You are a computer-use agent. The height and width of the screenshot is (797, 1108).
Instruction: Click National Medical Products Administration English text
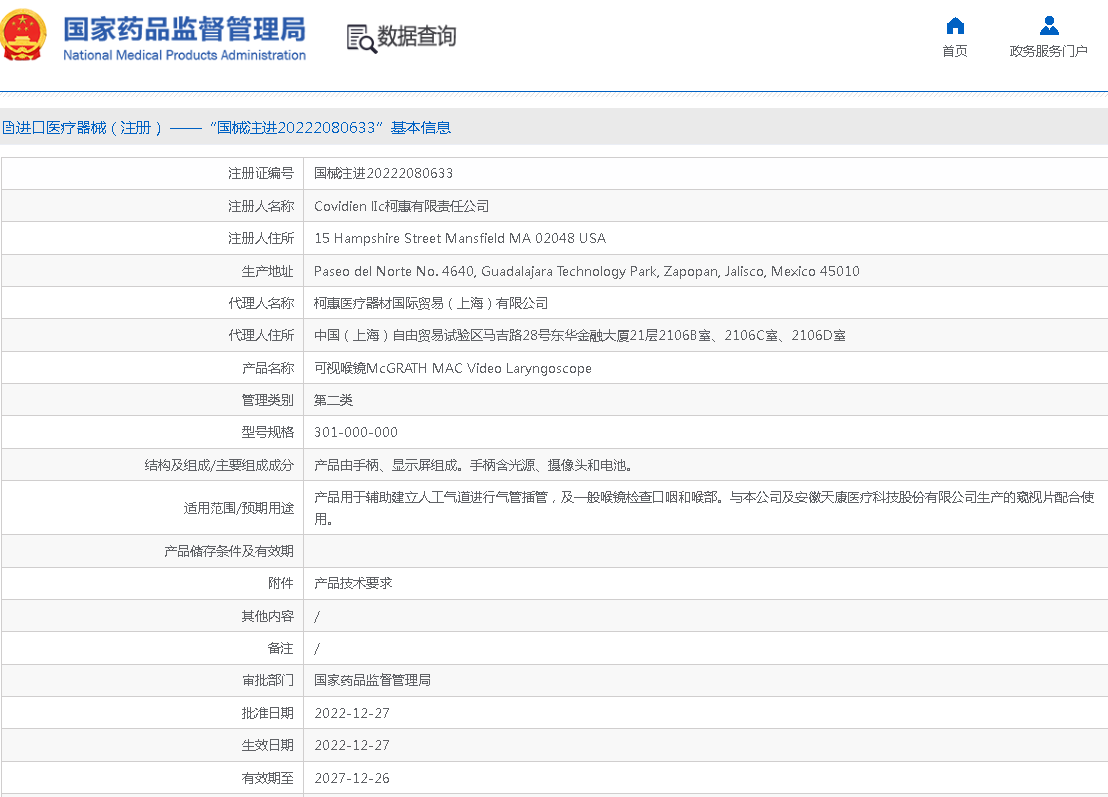(x=184, y=55)
